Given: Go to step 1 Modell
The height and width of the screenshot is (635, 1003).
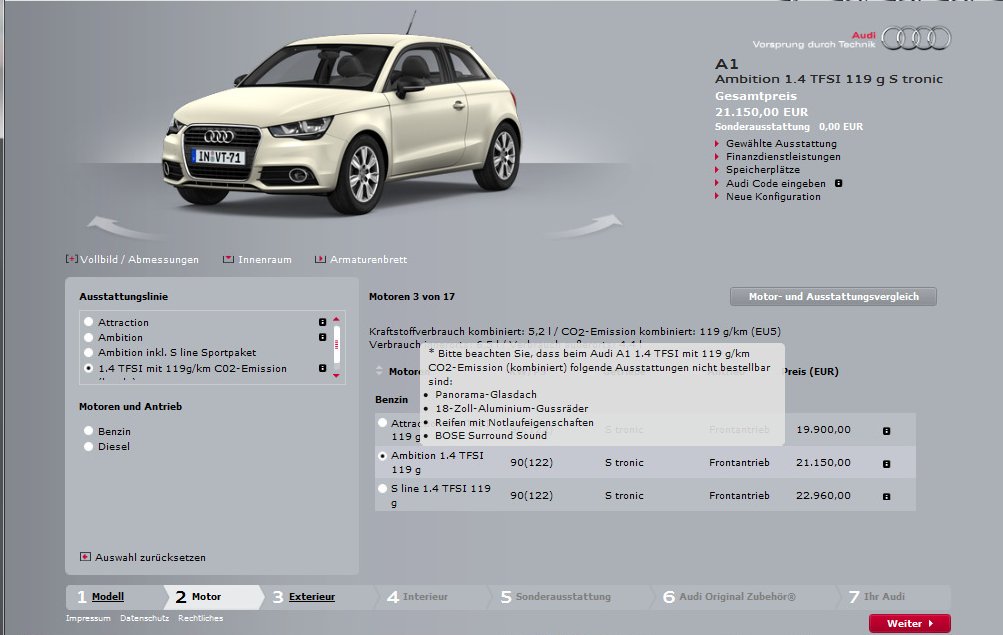Looking at the screenshot, I should [107, 597].
